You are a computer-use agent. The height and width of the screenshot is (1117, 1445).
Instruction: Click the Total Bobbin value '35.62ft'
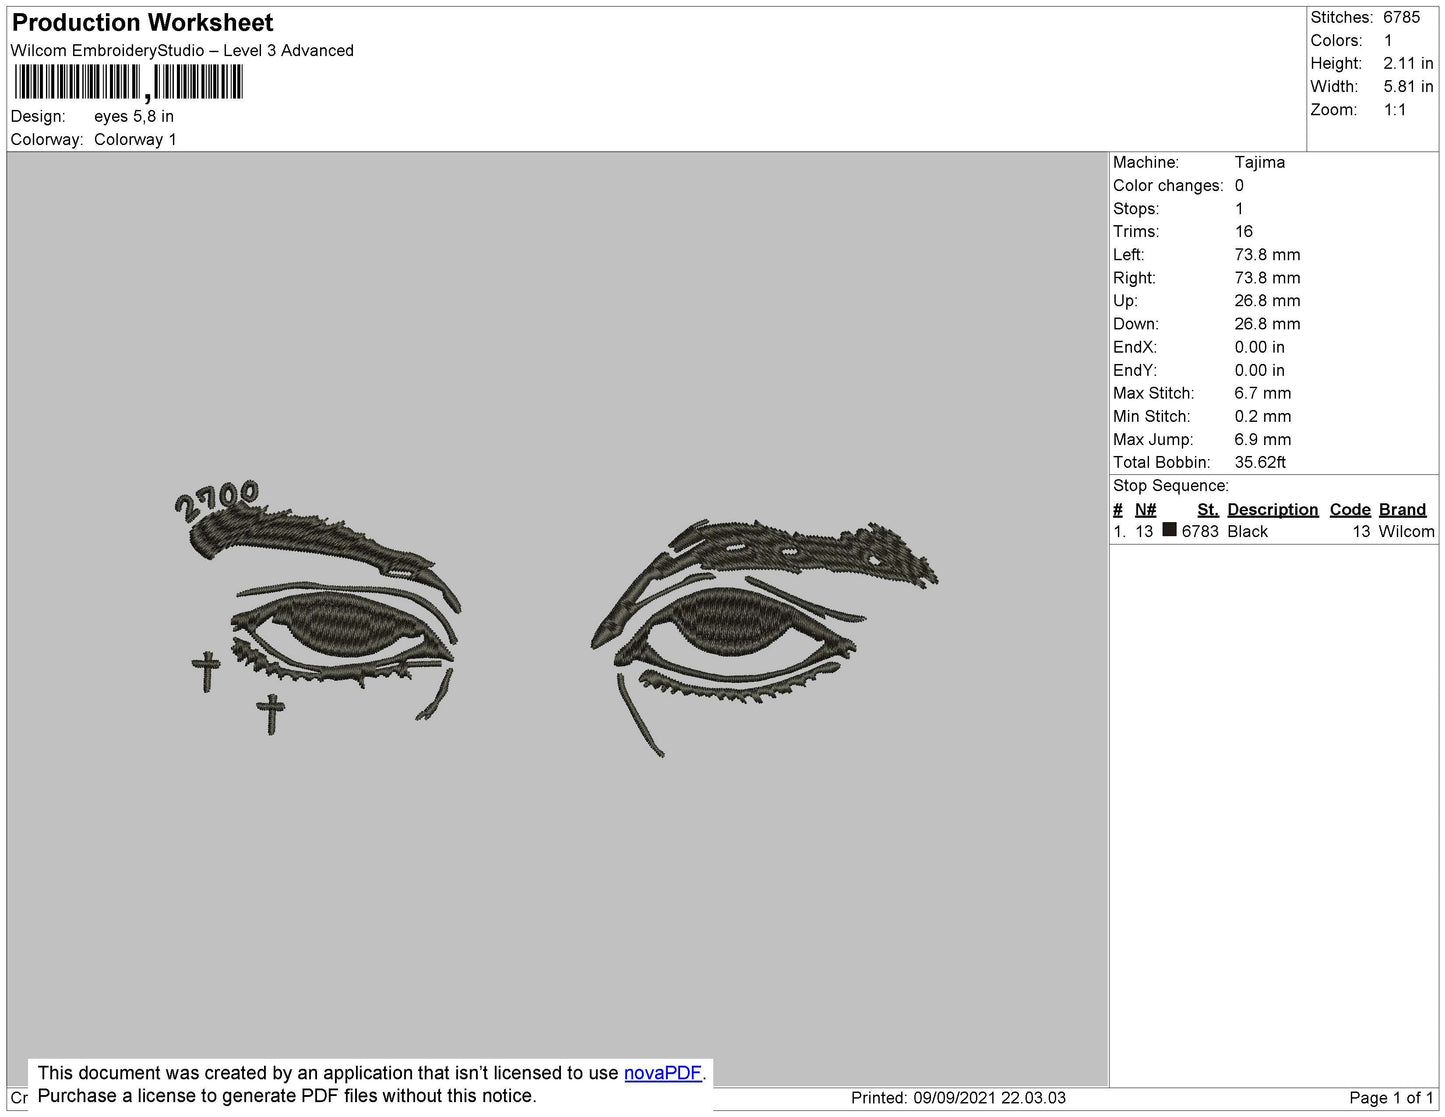point(1260,462)
